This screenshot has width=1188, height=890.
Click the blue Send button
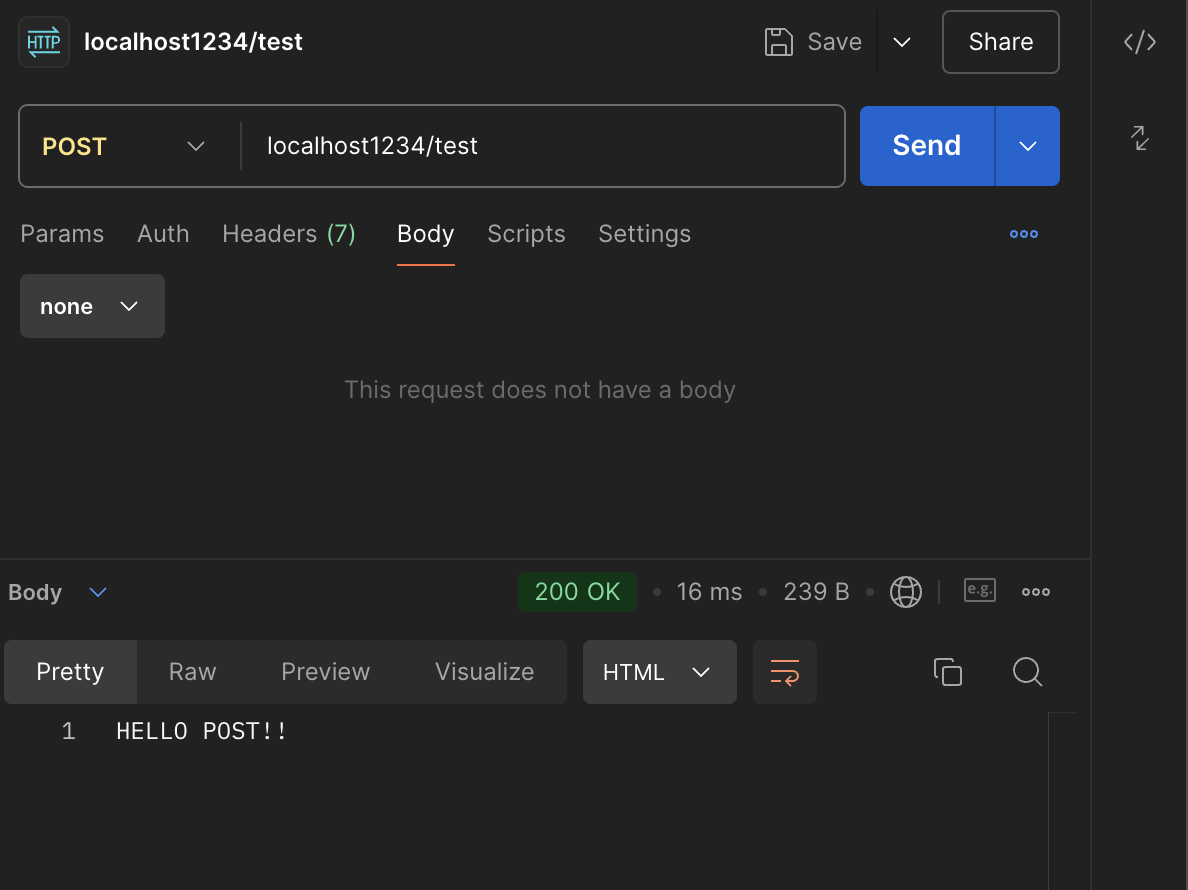(x=926, y=146)
